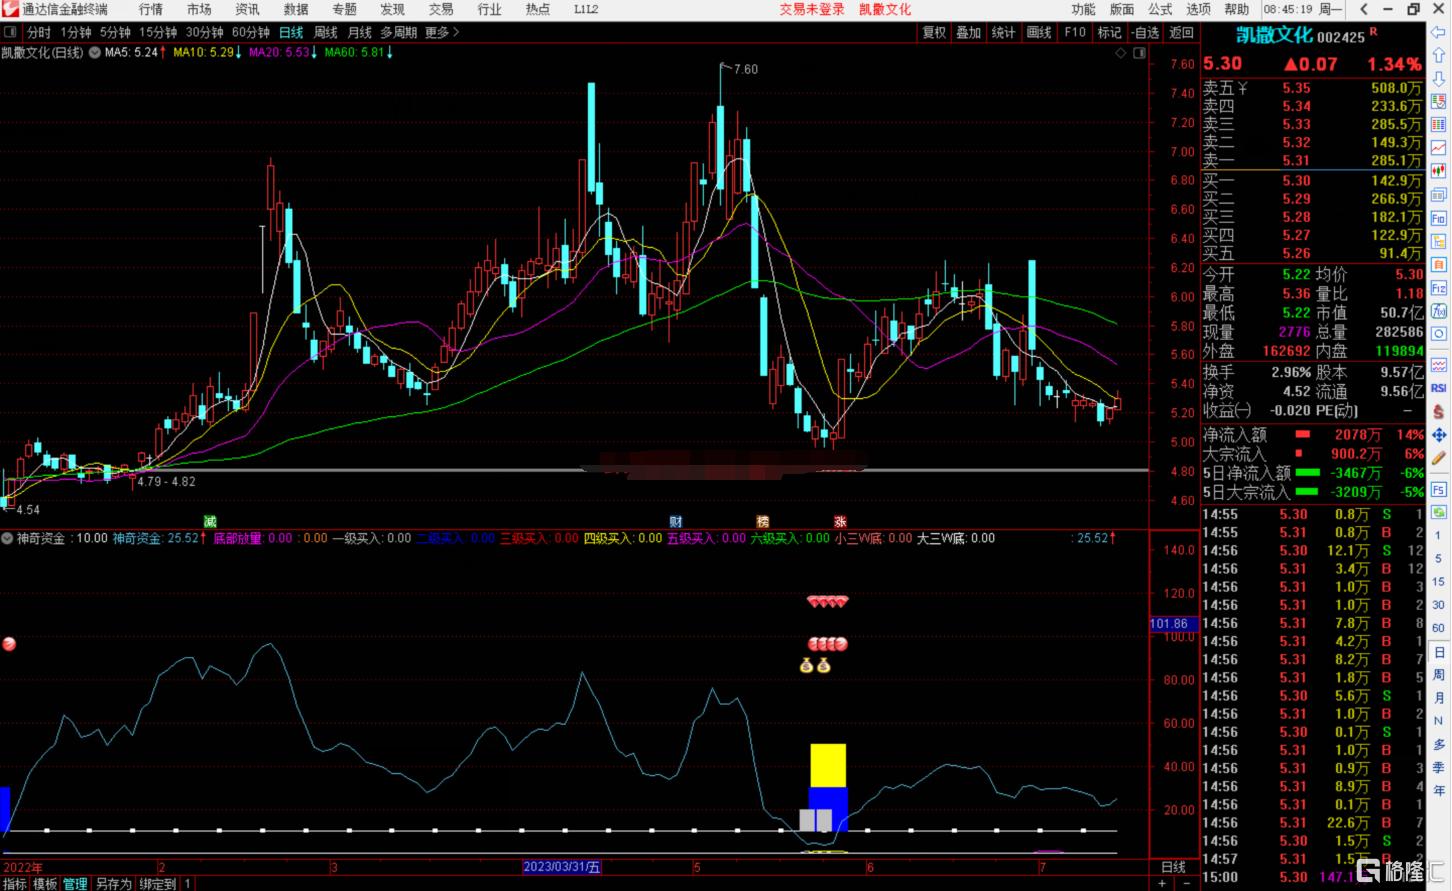The width and height of the screenshot is (1452, 891).
Task: Click the 交易未登录 login link
Action: point(812,9)
